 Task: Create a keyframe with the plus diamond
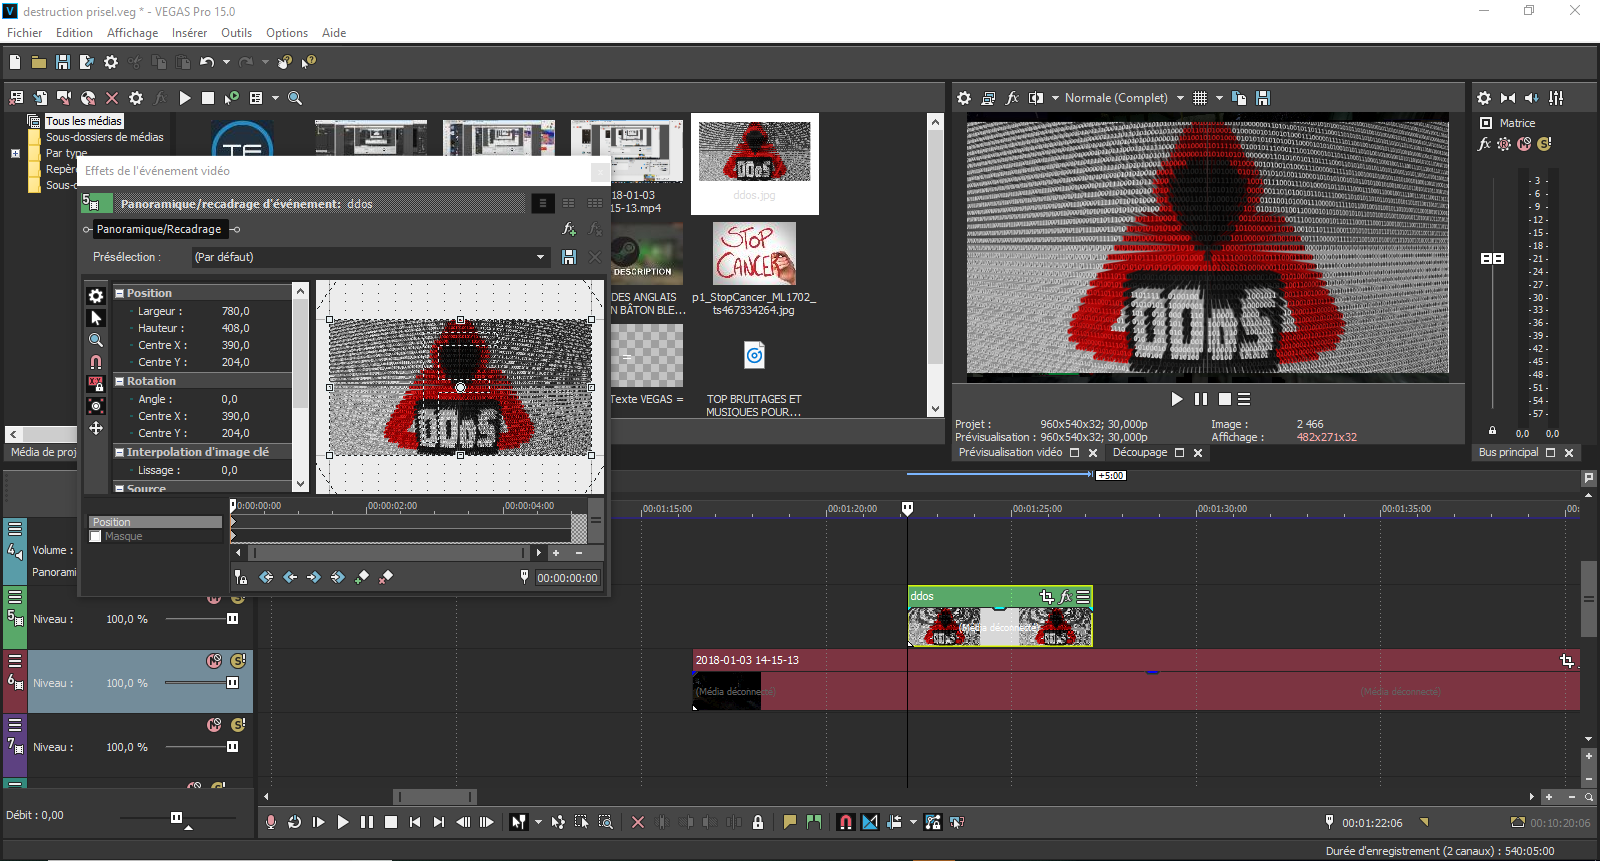pyautogui.click(x=362, y=577)
